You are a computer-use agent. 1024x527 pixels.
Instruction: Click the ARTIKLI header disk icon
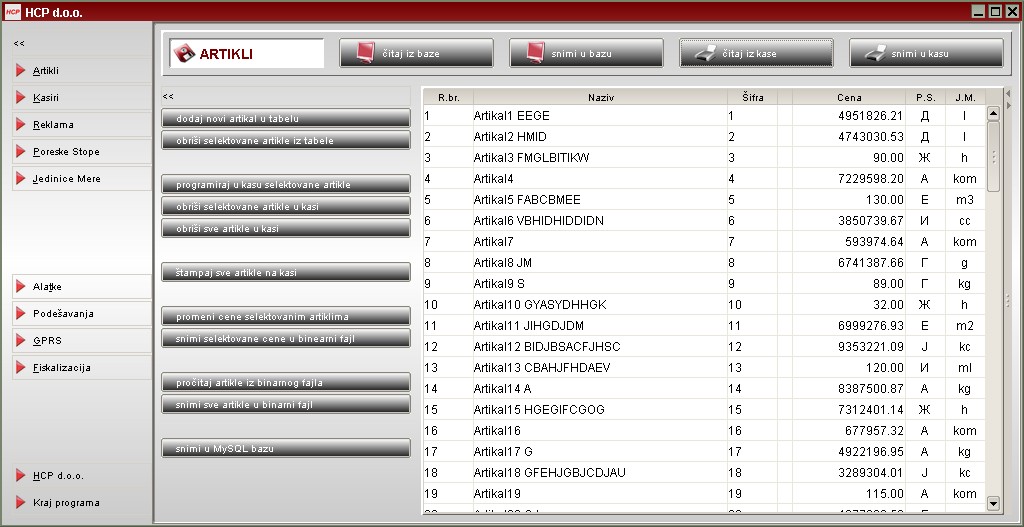pos(184,54)
